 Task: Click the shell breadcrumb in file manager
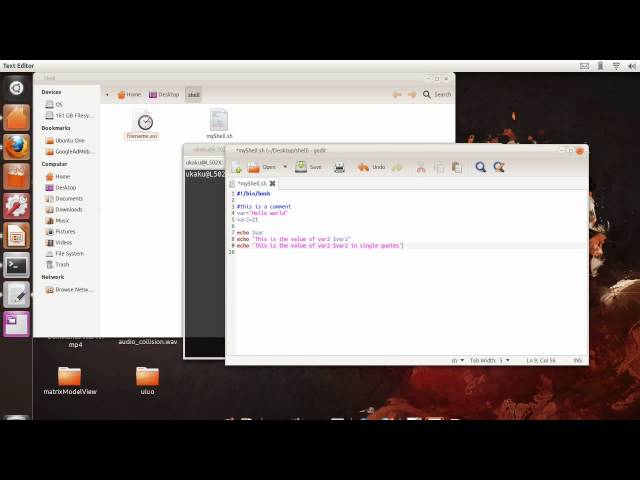(x=193, y=95)
